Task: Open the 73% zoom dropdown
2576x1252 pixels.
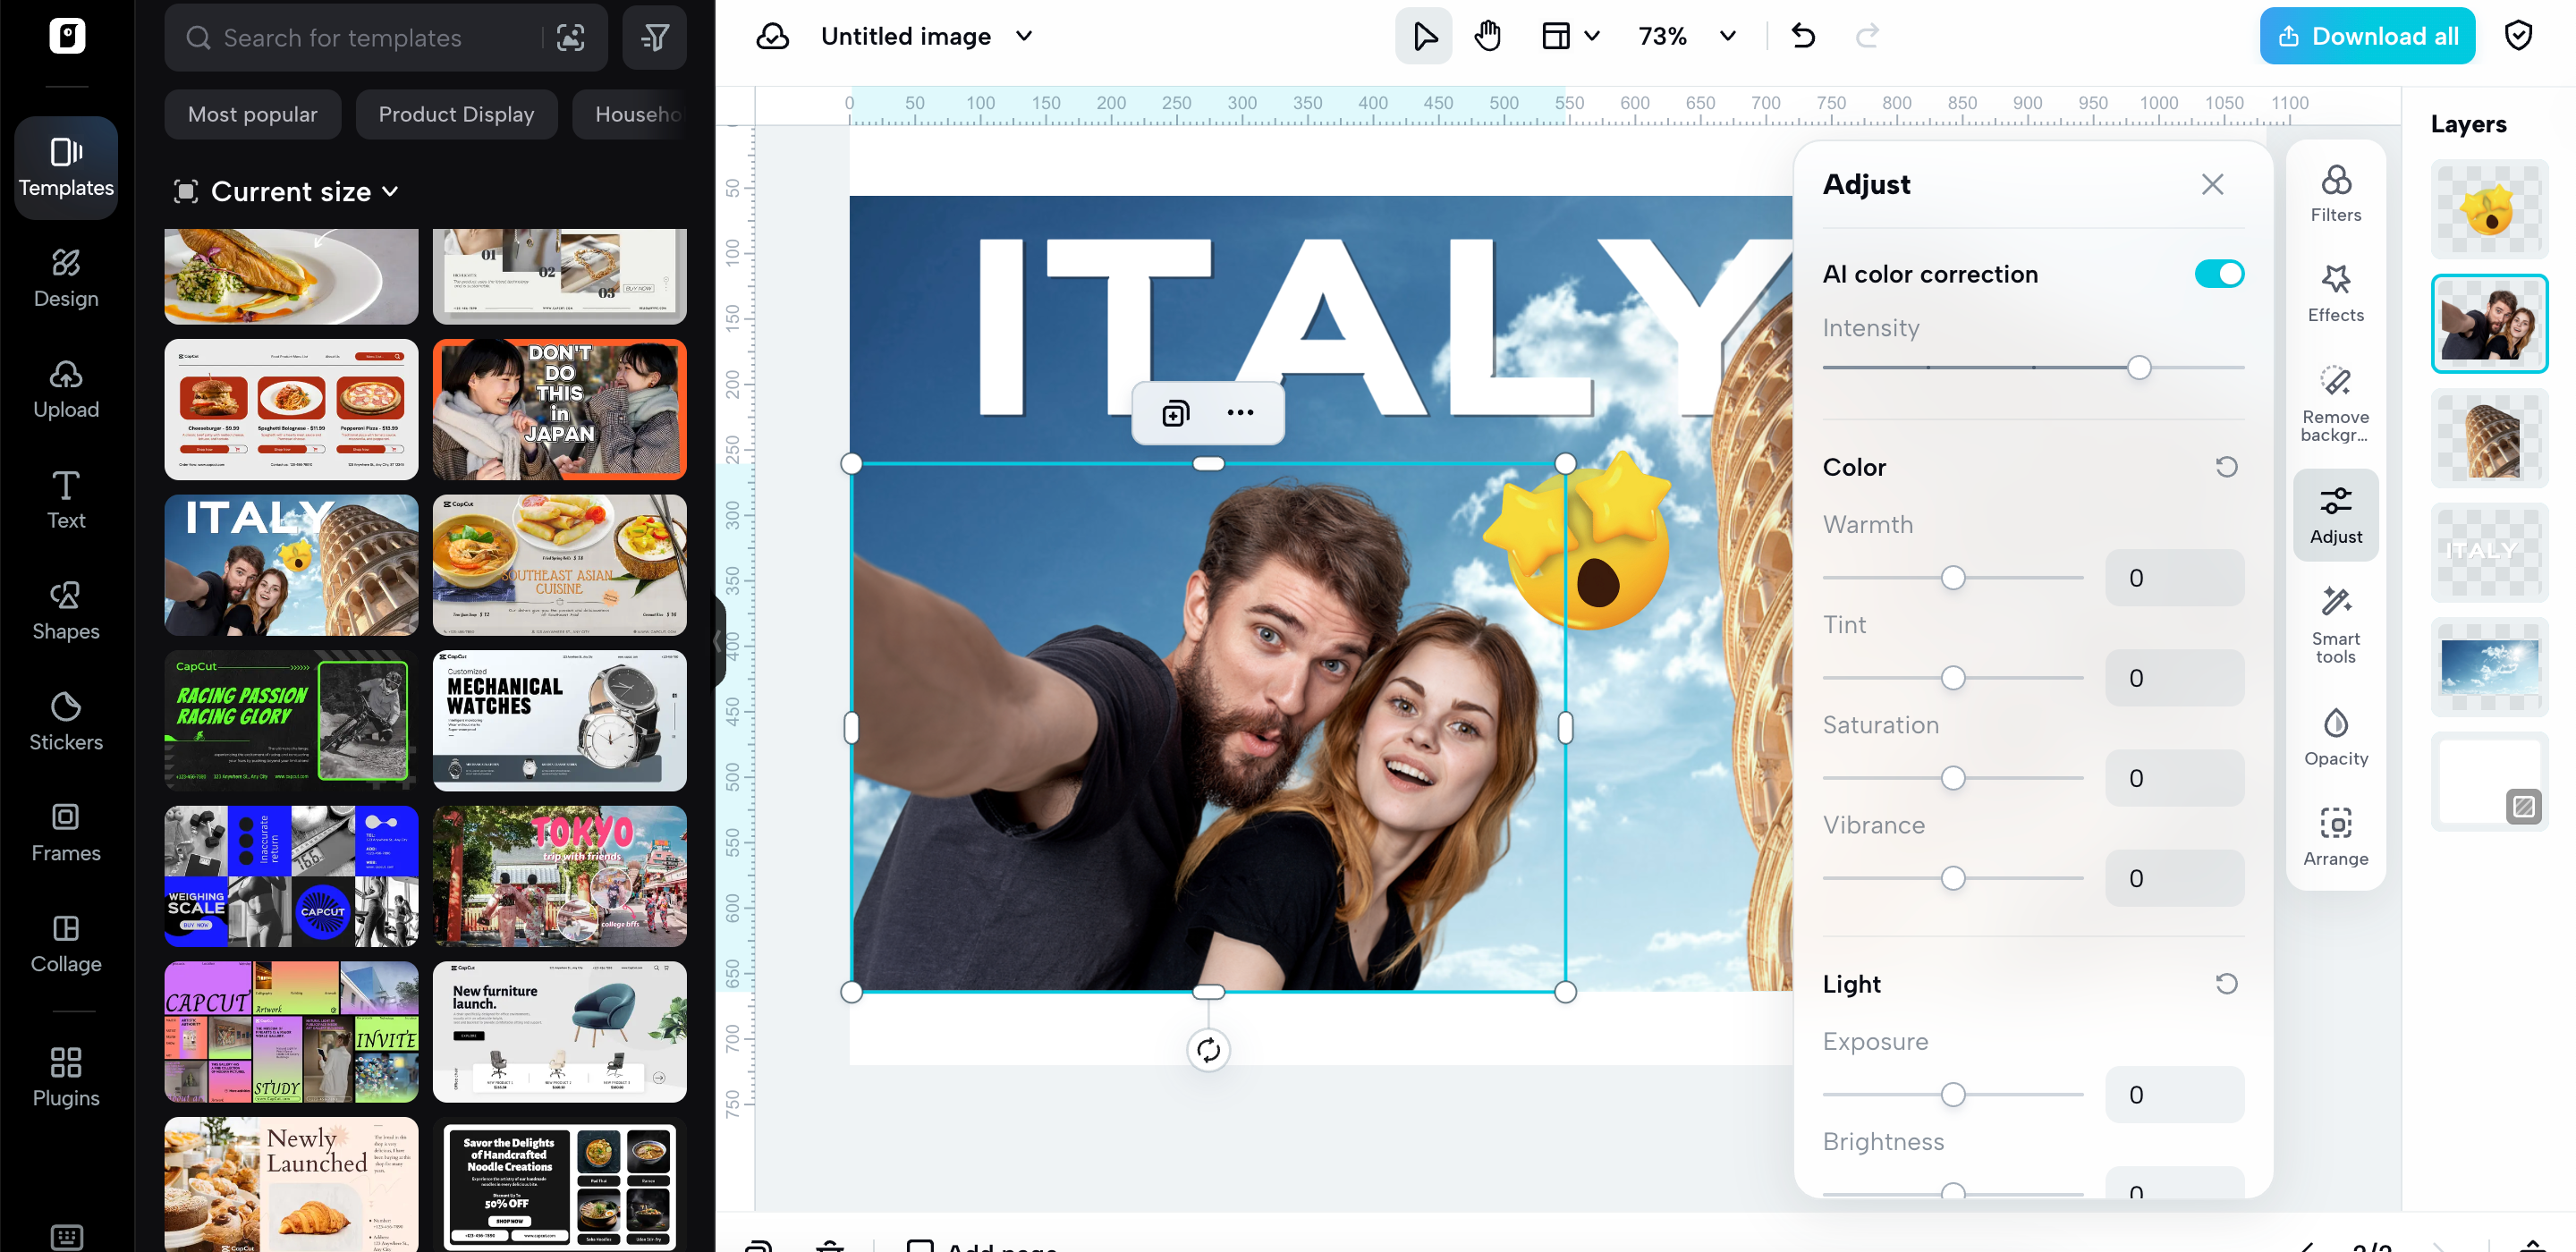Action: click(1726, 36)
